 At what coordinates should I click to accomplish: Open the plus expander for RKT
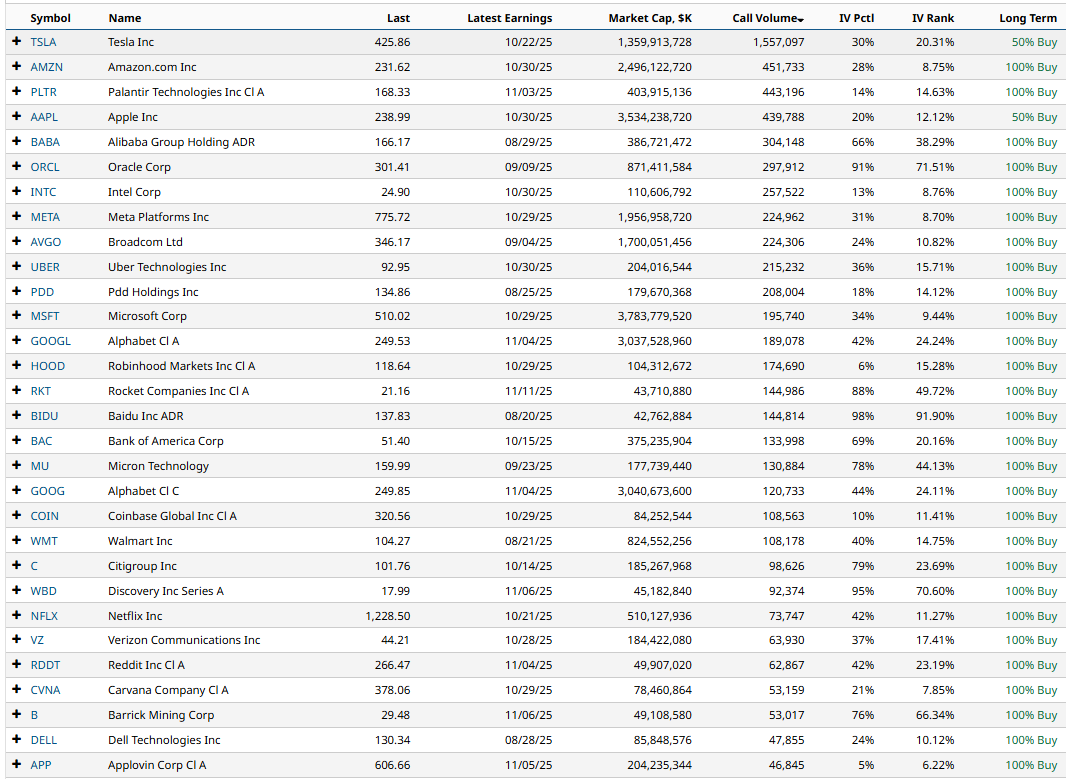tap(17, 391)
